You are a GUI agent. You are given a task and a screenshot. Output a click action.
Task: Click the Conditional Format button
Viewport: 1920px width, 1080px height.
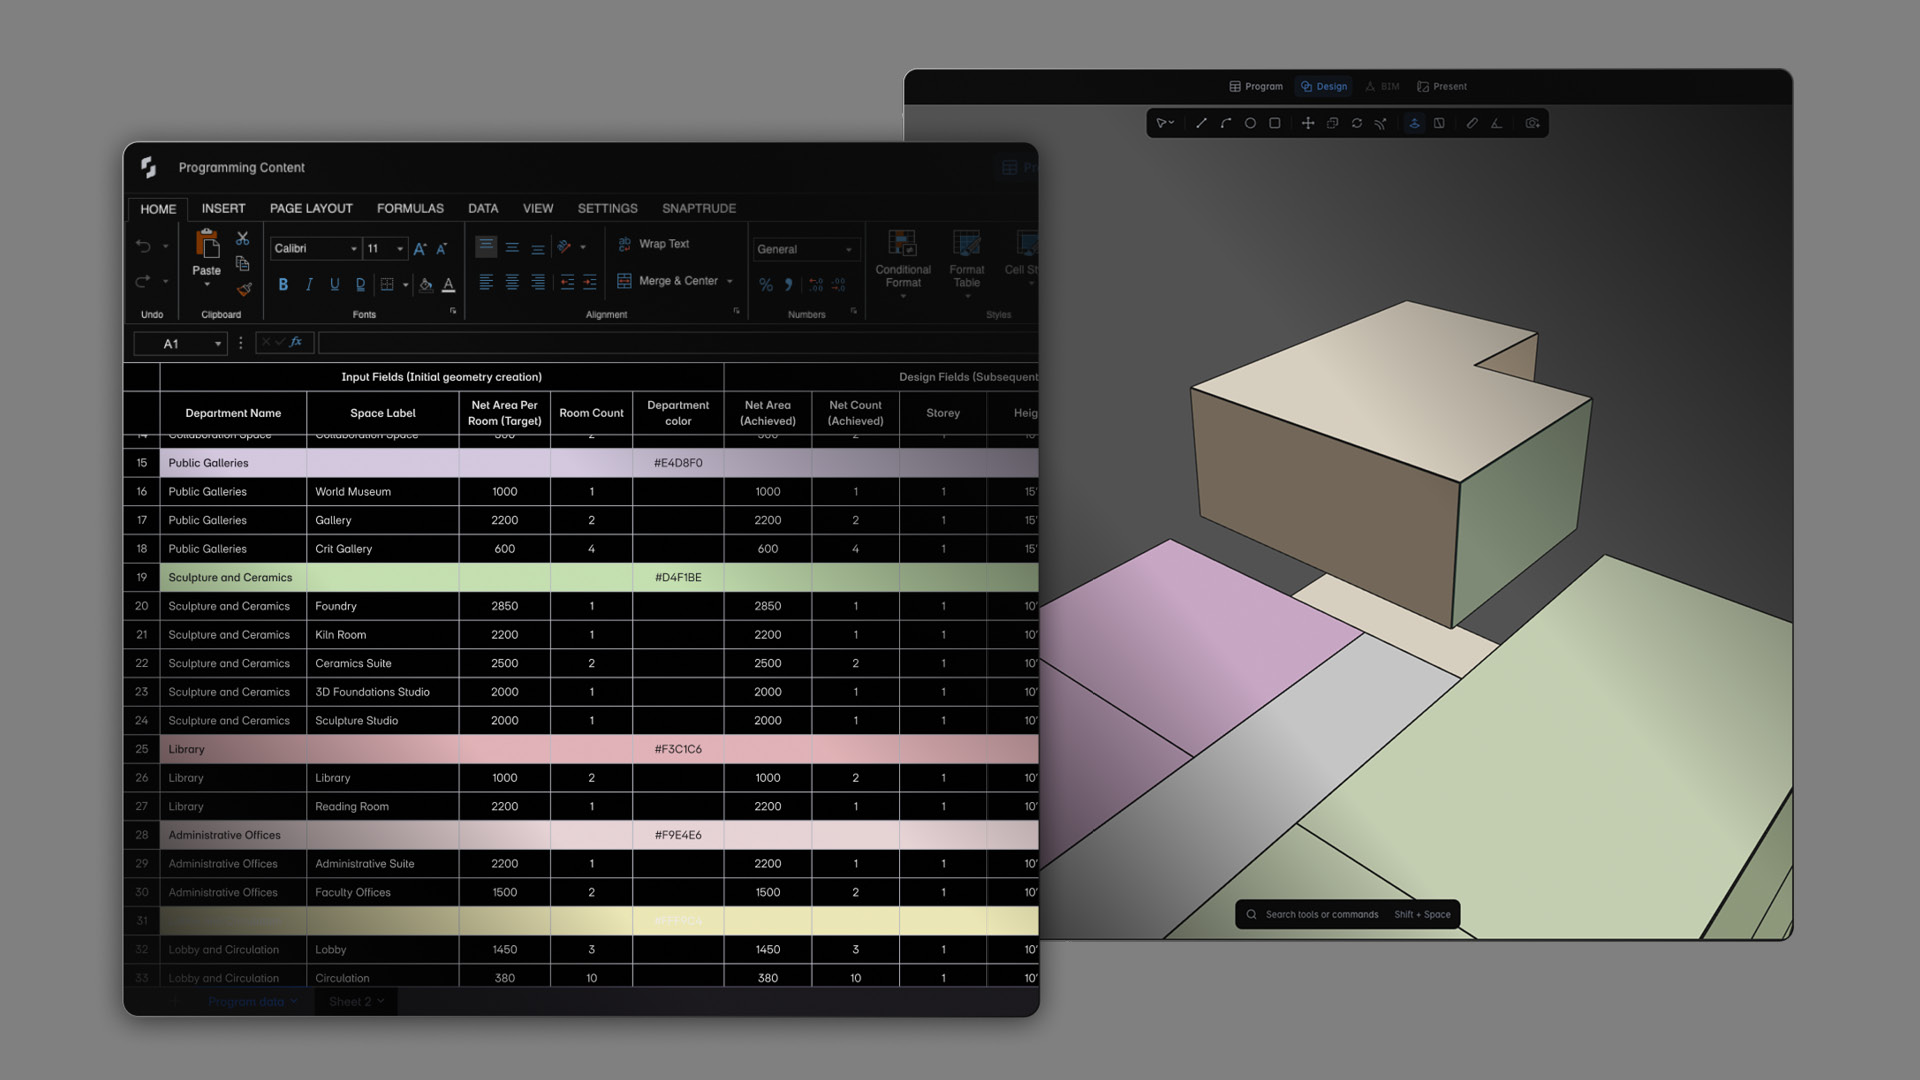(x=902, y=260)
